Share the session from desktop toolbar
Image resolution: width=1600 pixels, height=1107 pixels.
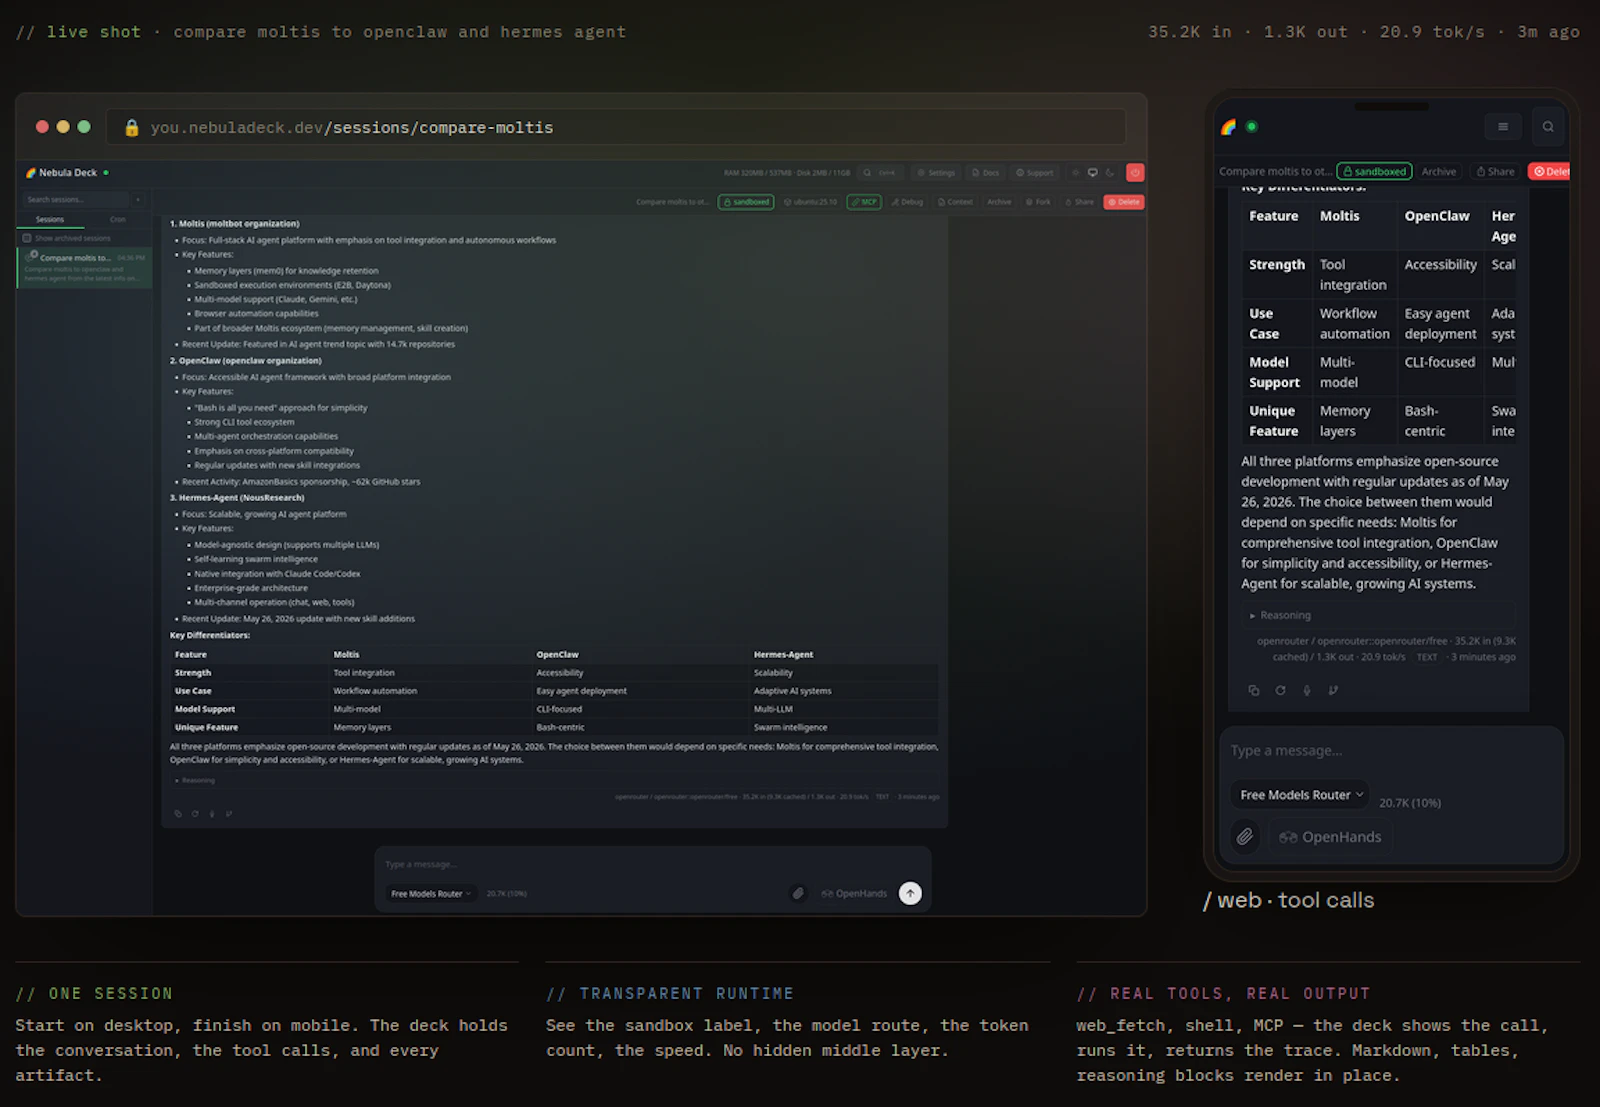(x=1080, y=202)
